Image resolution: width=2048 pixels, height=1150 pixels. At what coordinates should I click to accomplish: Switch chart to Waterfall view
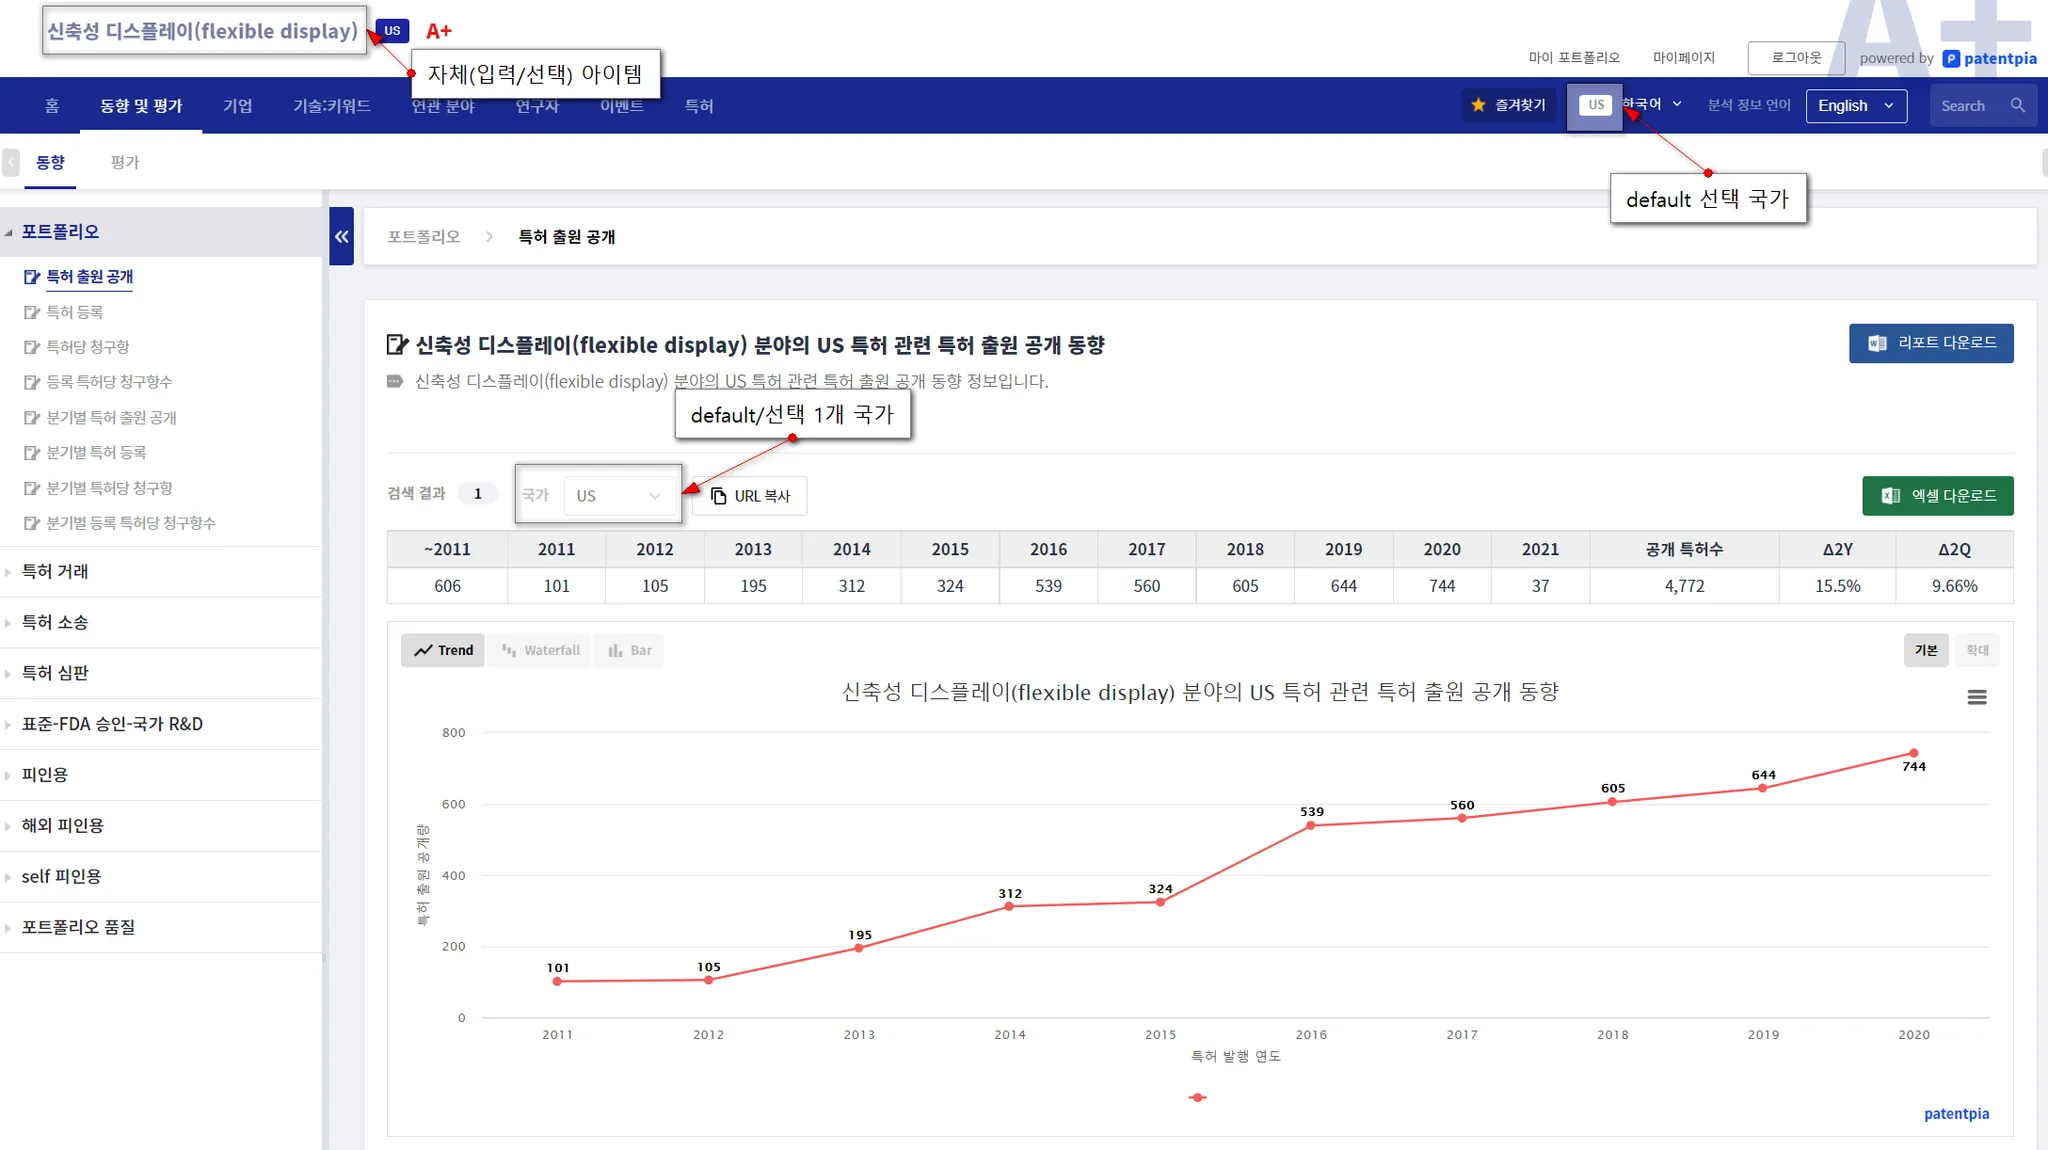coord(541,650)
